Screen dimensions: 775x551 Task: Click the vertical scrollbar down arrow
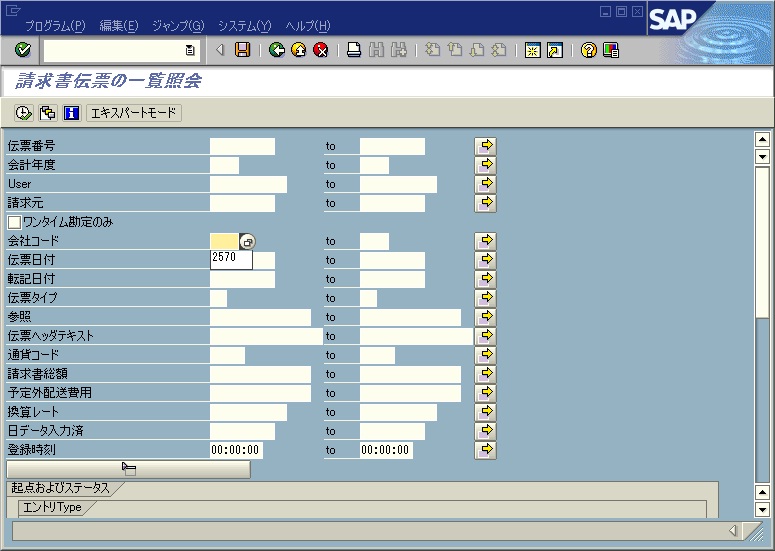pyautogui.click(x=762, y=509)
